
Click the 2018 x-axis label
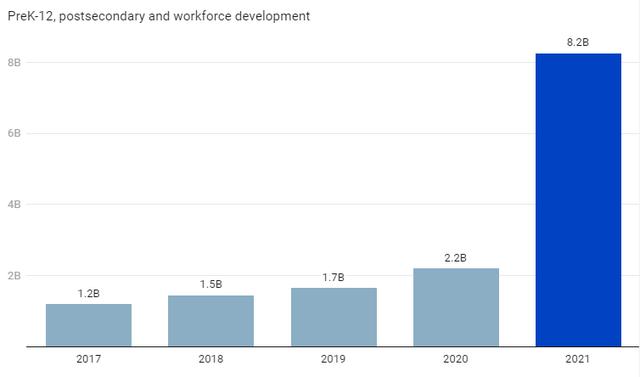pyautogui.click(x=211, y=359)
